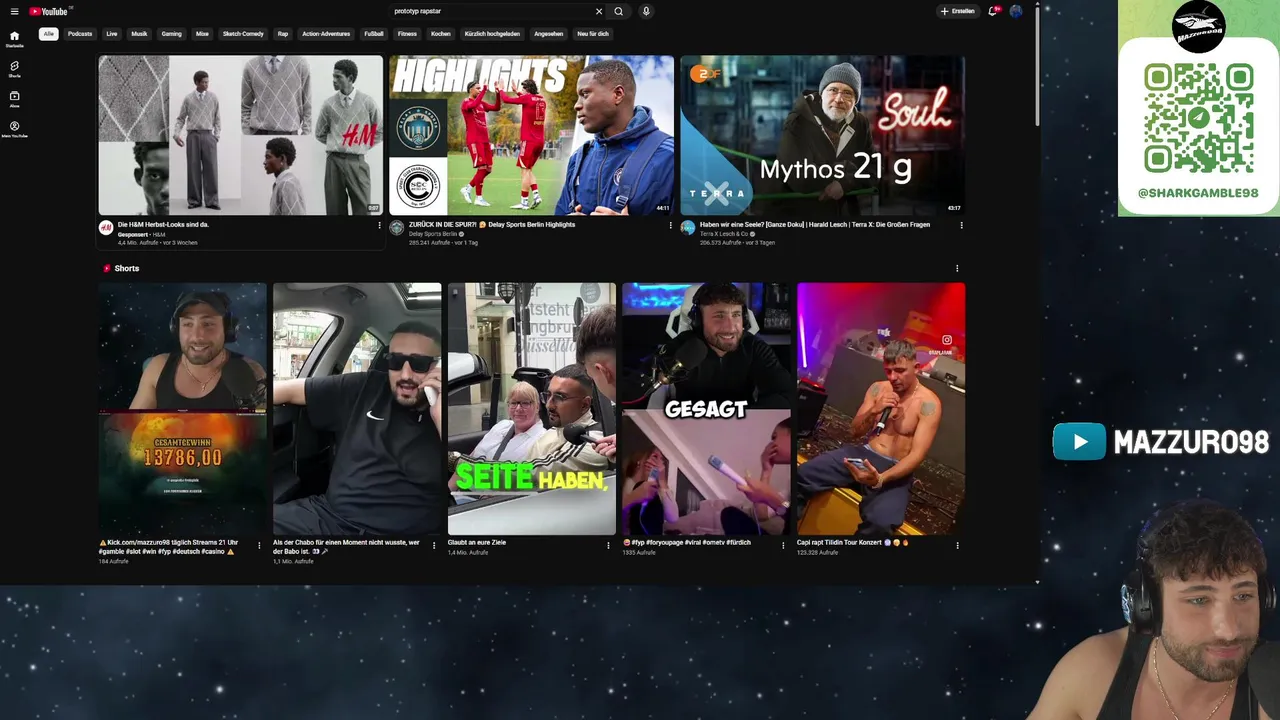Viewport: 1280px width, 720px height.
Task: Open the Gesamtgewinn 13786,00 short thumbnail
Action: (x=182, y=409)
